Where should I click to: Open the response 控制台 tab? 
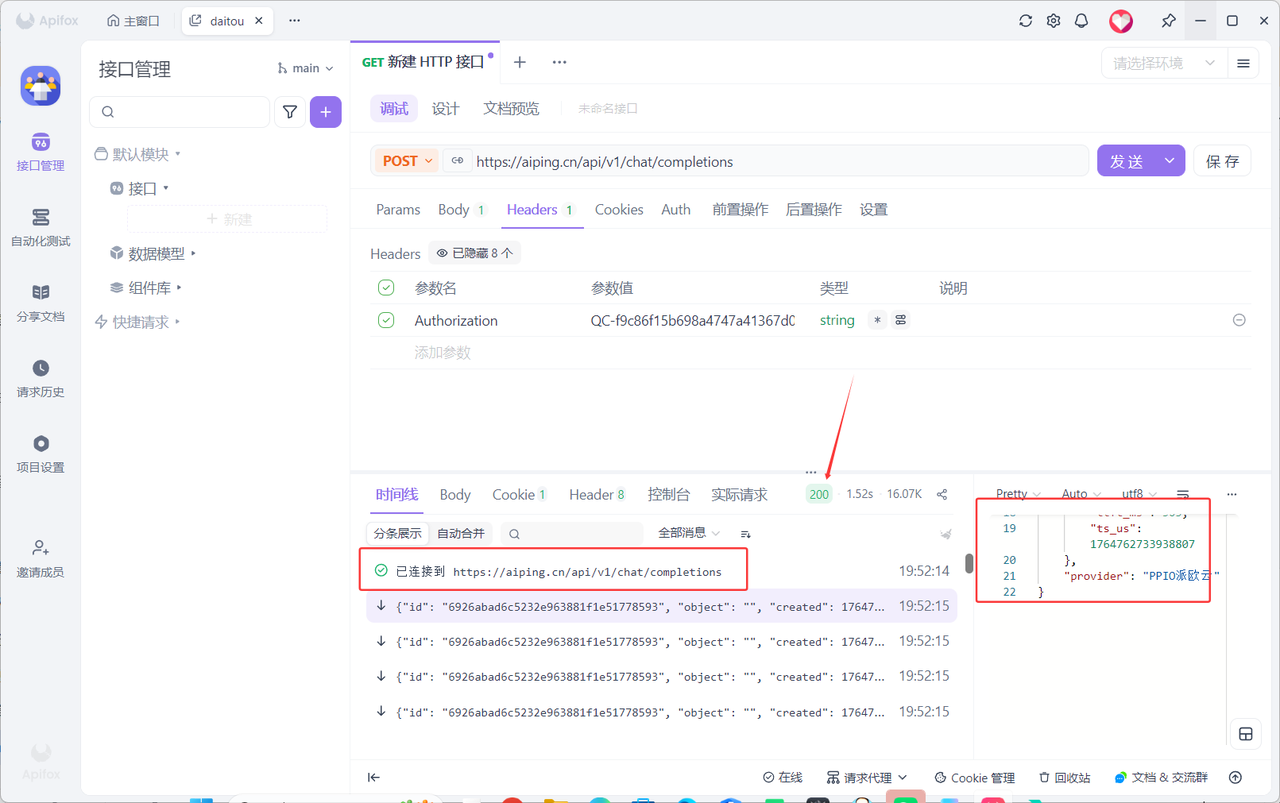coord(668,494)
